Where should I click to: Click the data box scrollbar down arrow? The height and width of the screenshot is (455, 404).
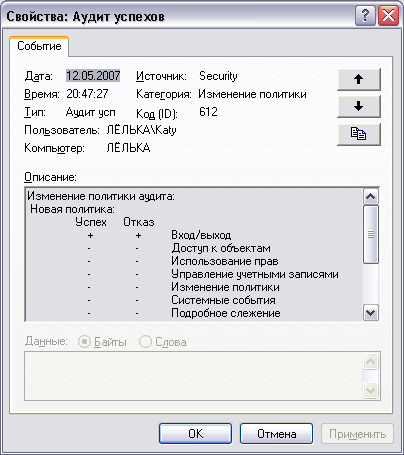[371, 390]
